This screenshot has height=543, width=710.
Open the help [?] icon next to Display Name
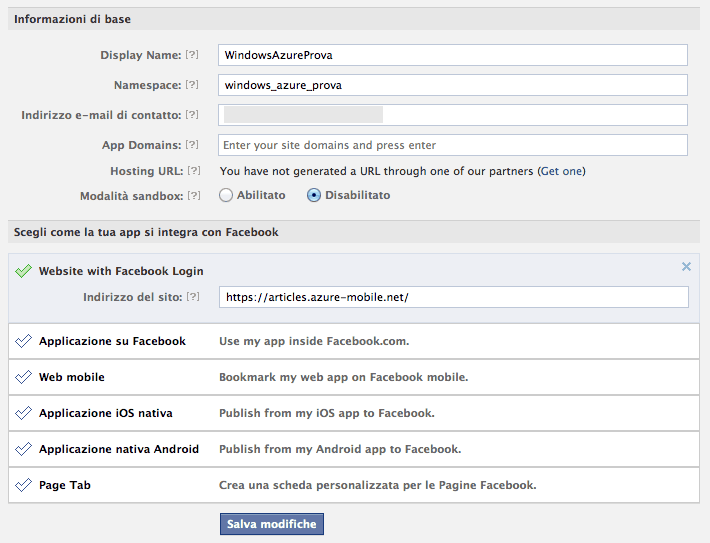[192, 55]
